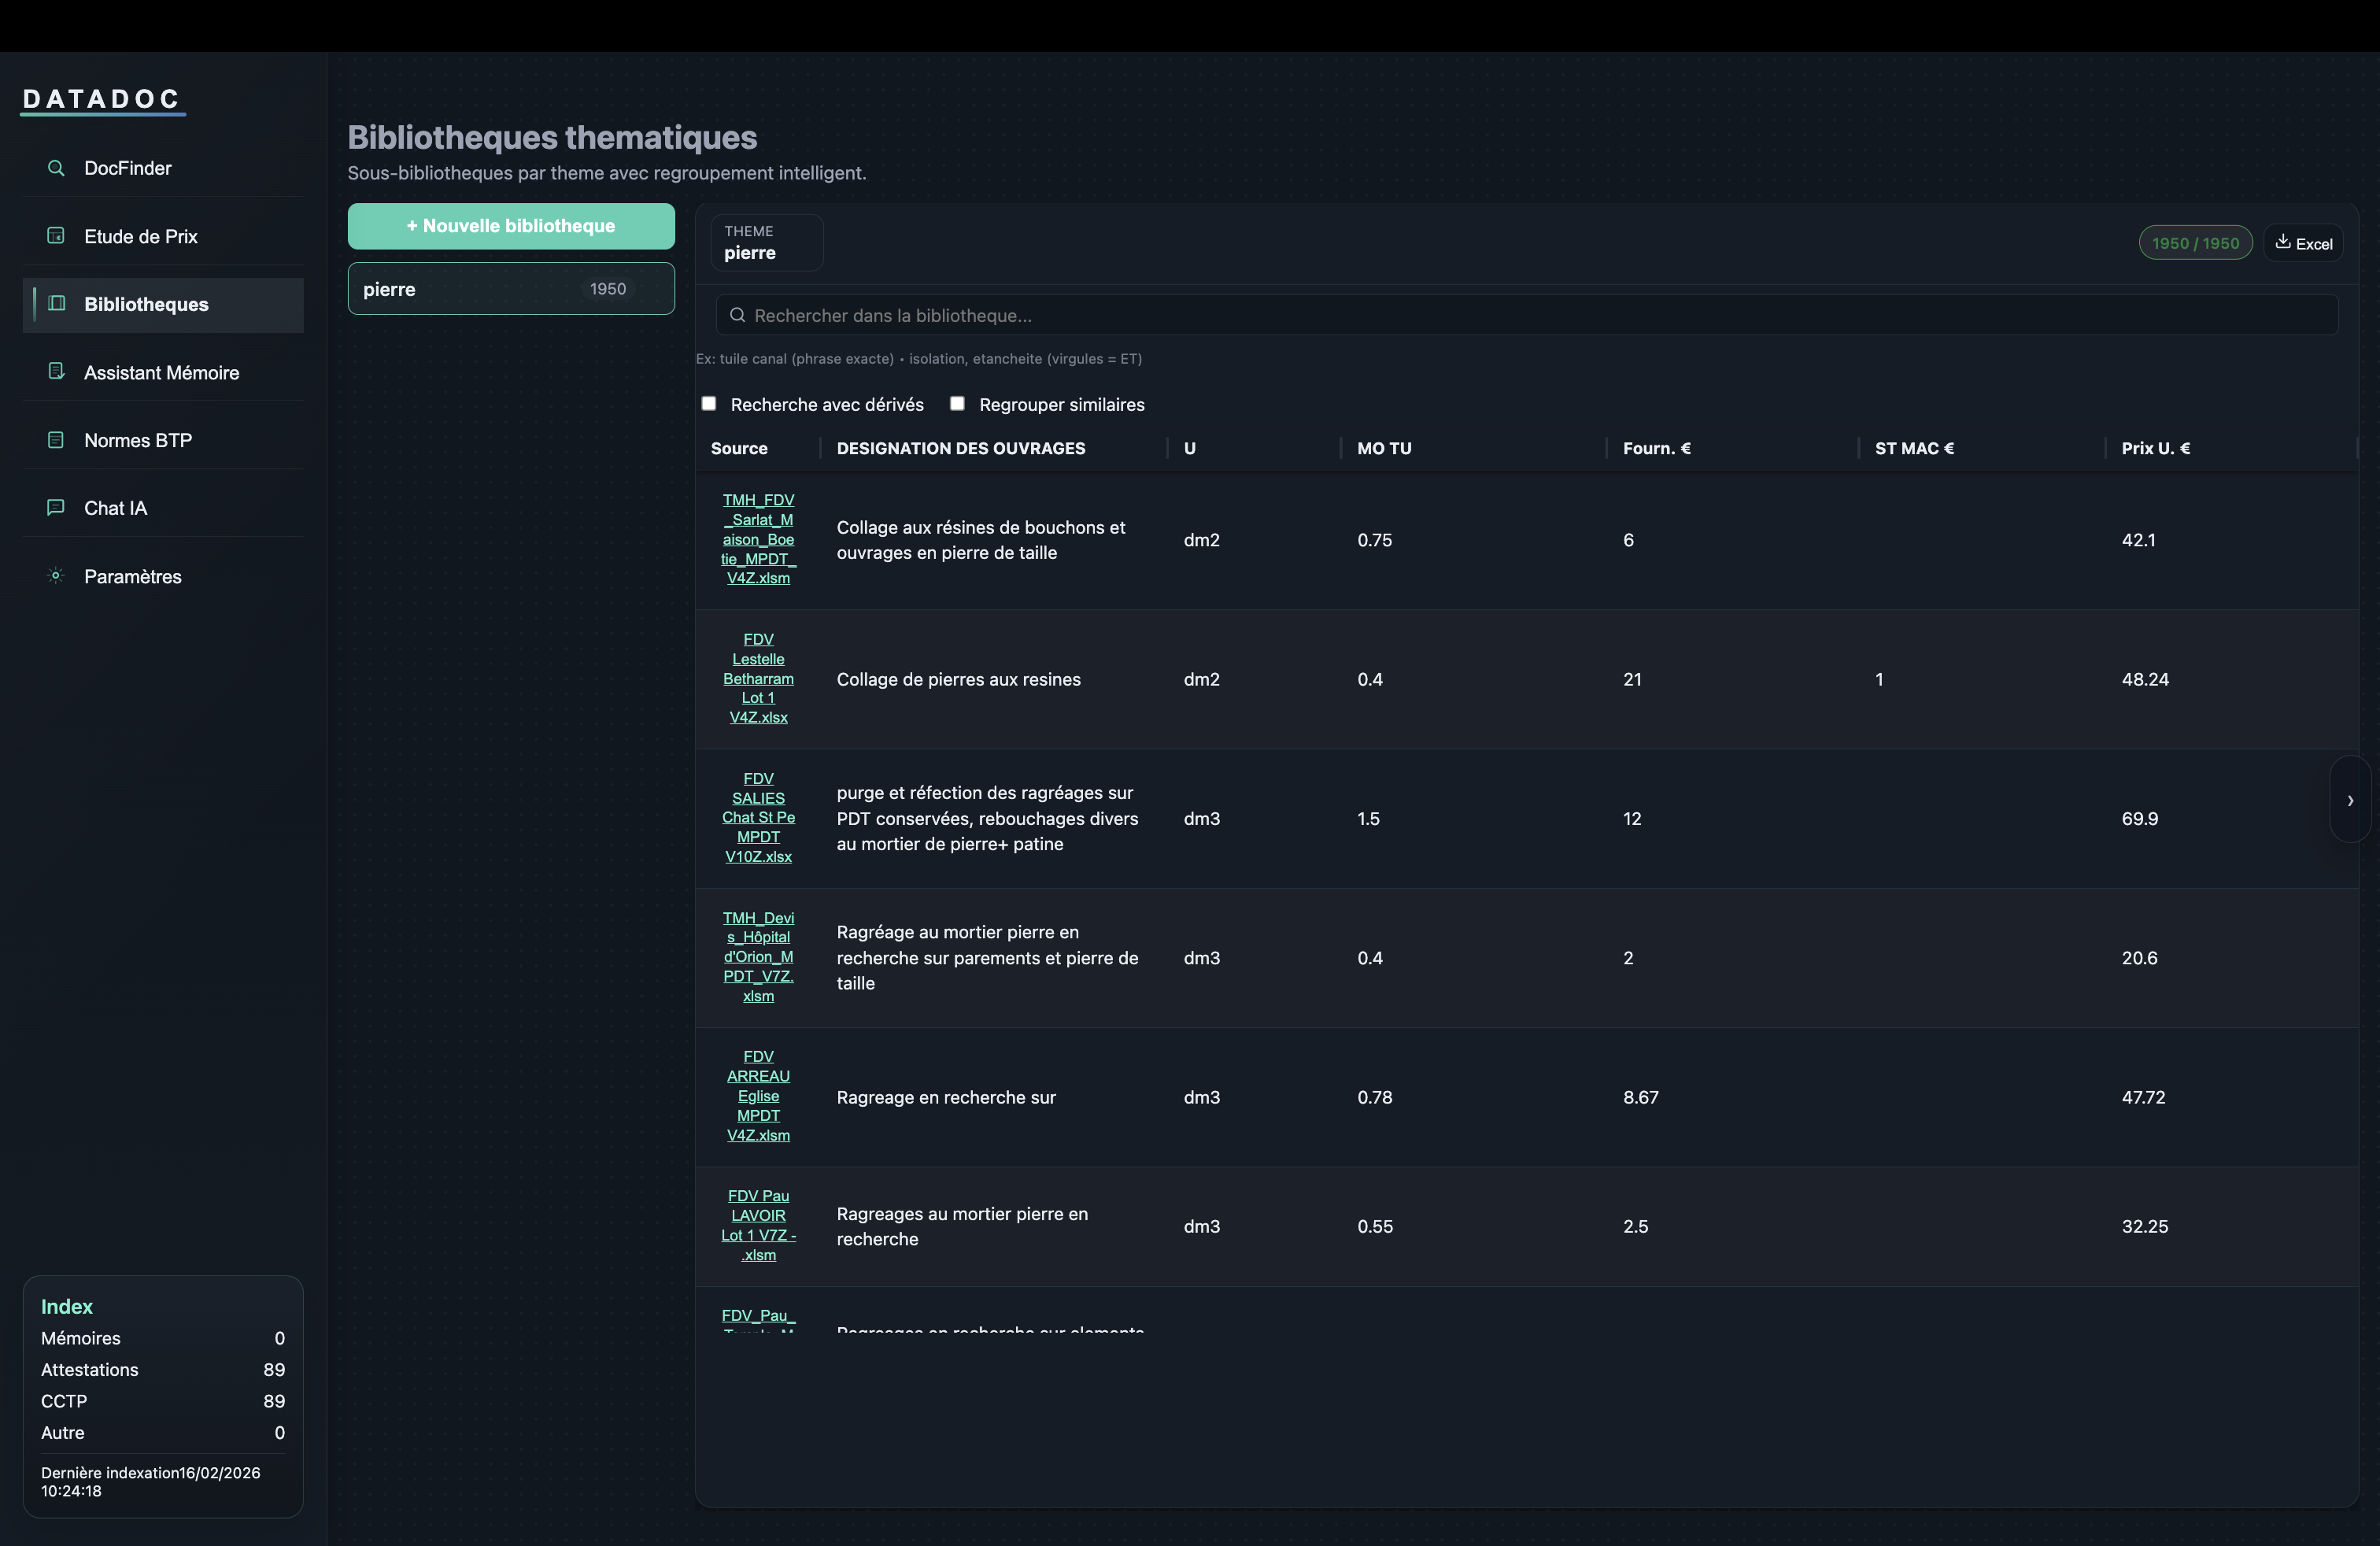Collapse the right side panel with the chevron
2380x1546 pixels.
pyautogui.click(x=2350, y=800)
